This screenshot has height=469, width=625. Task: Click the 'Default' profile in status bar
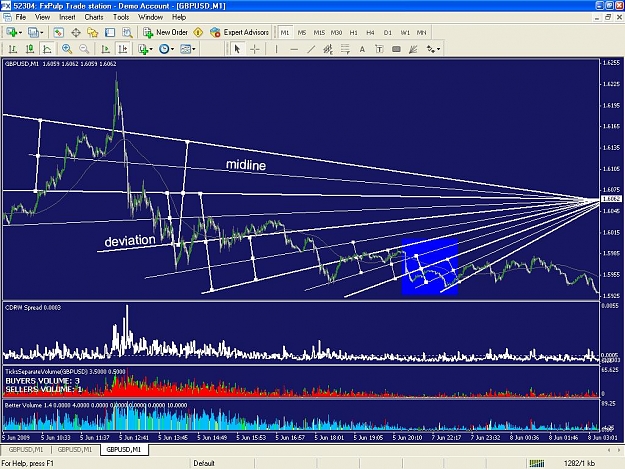tap(204, 463)
